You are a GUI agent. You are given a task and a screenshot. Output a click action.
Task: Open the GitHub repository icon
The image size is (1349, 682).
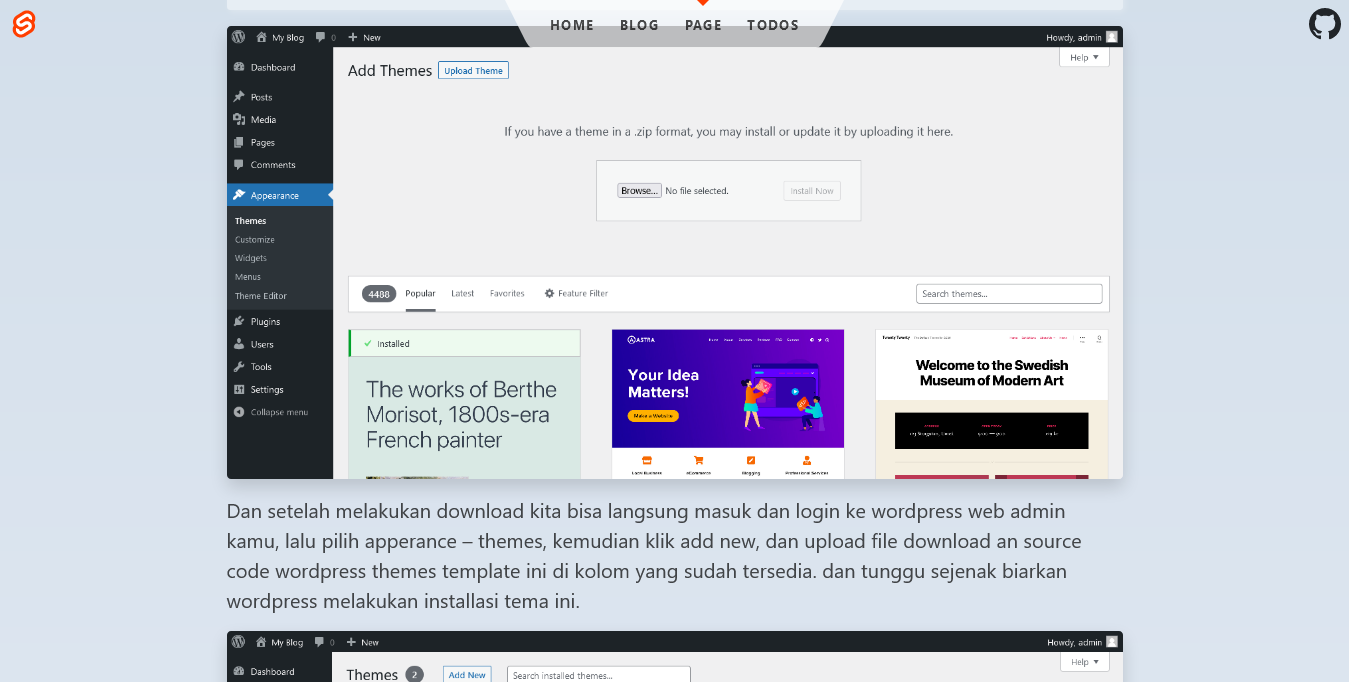pyautogui.click(x=1325, y=24)
